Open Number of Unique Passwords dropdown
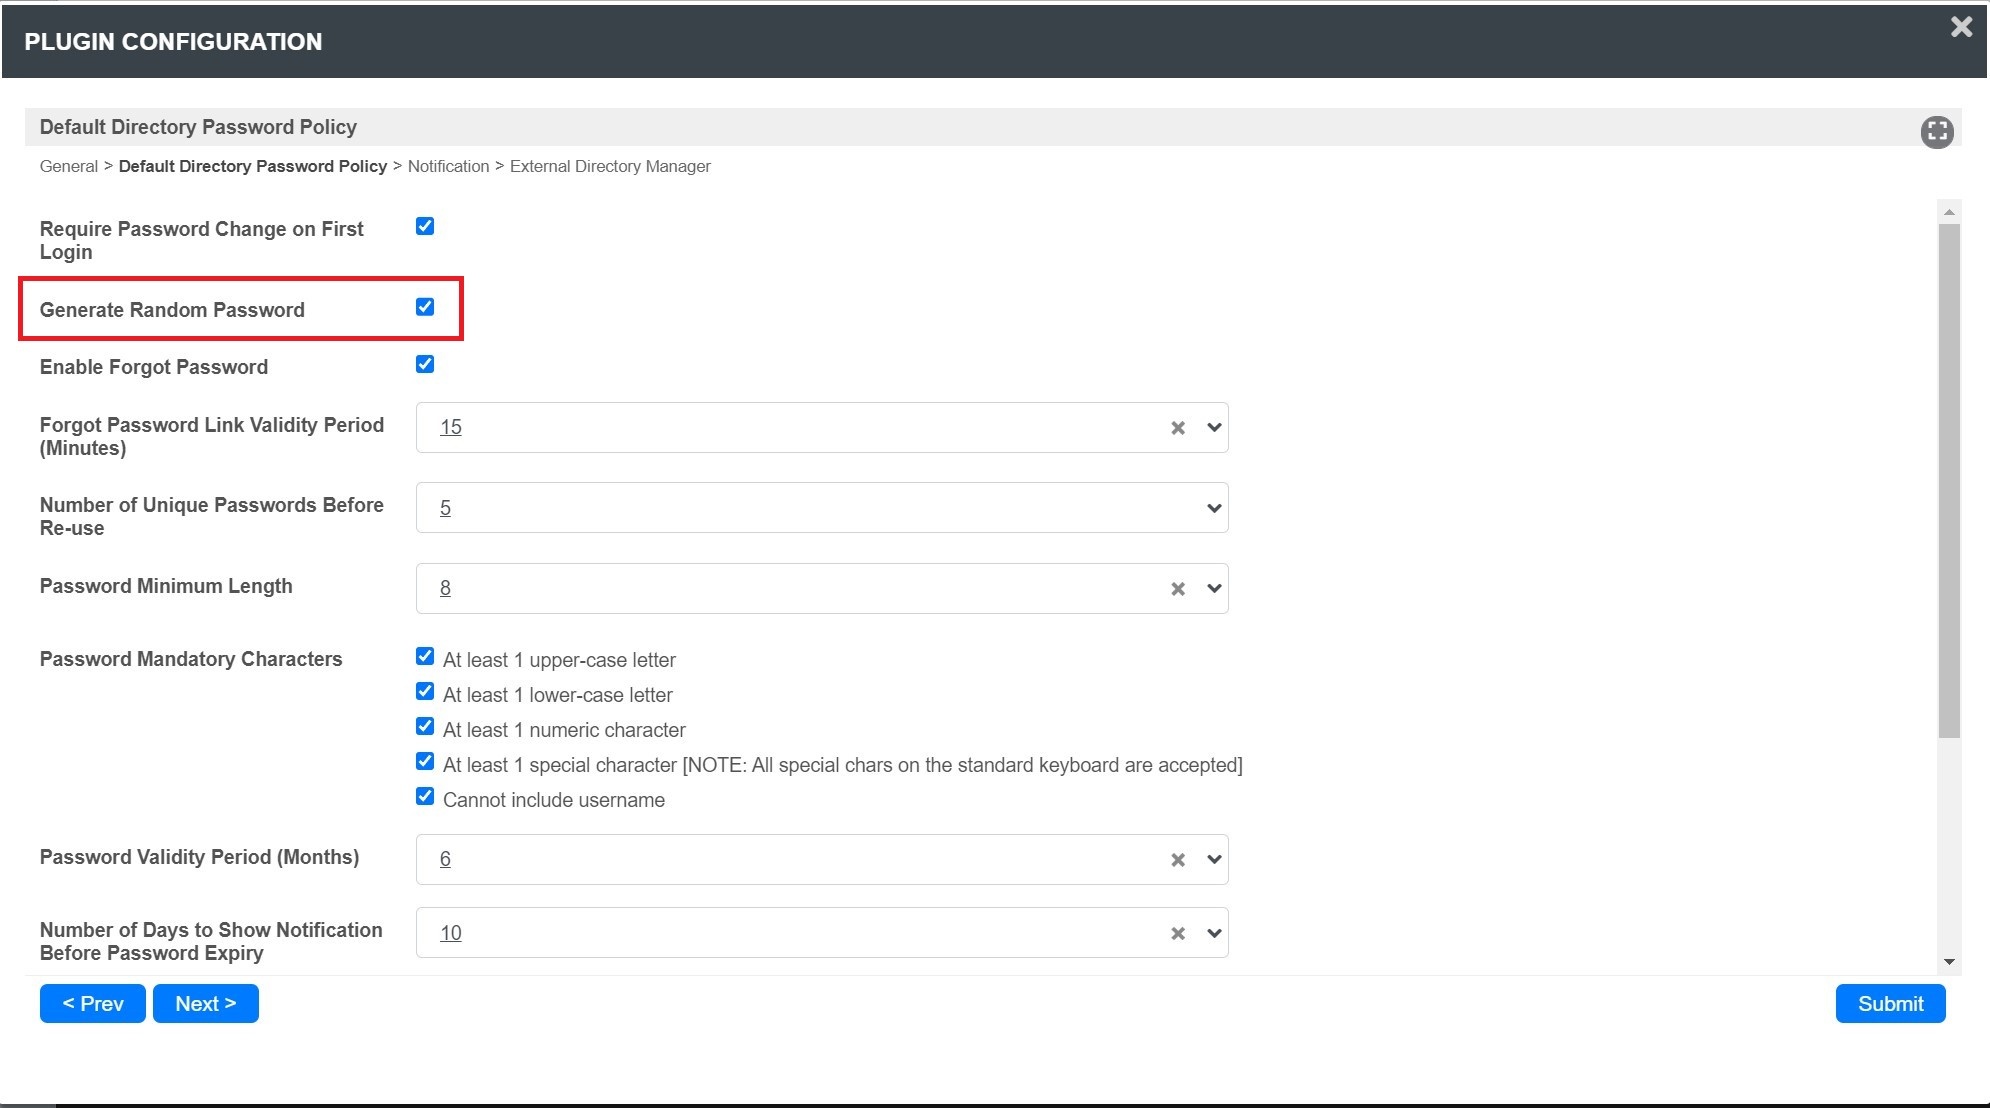 tap(1214, 508)
